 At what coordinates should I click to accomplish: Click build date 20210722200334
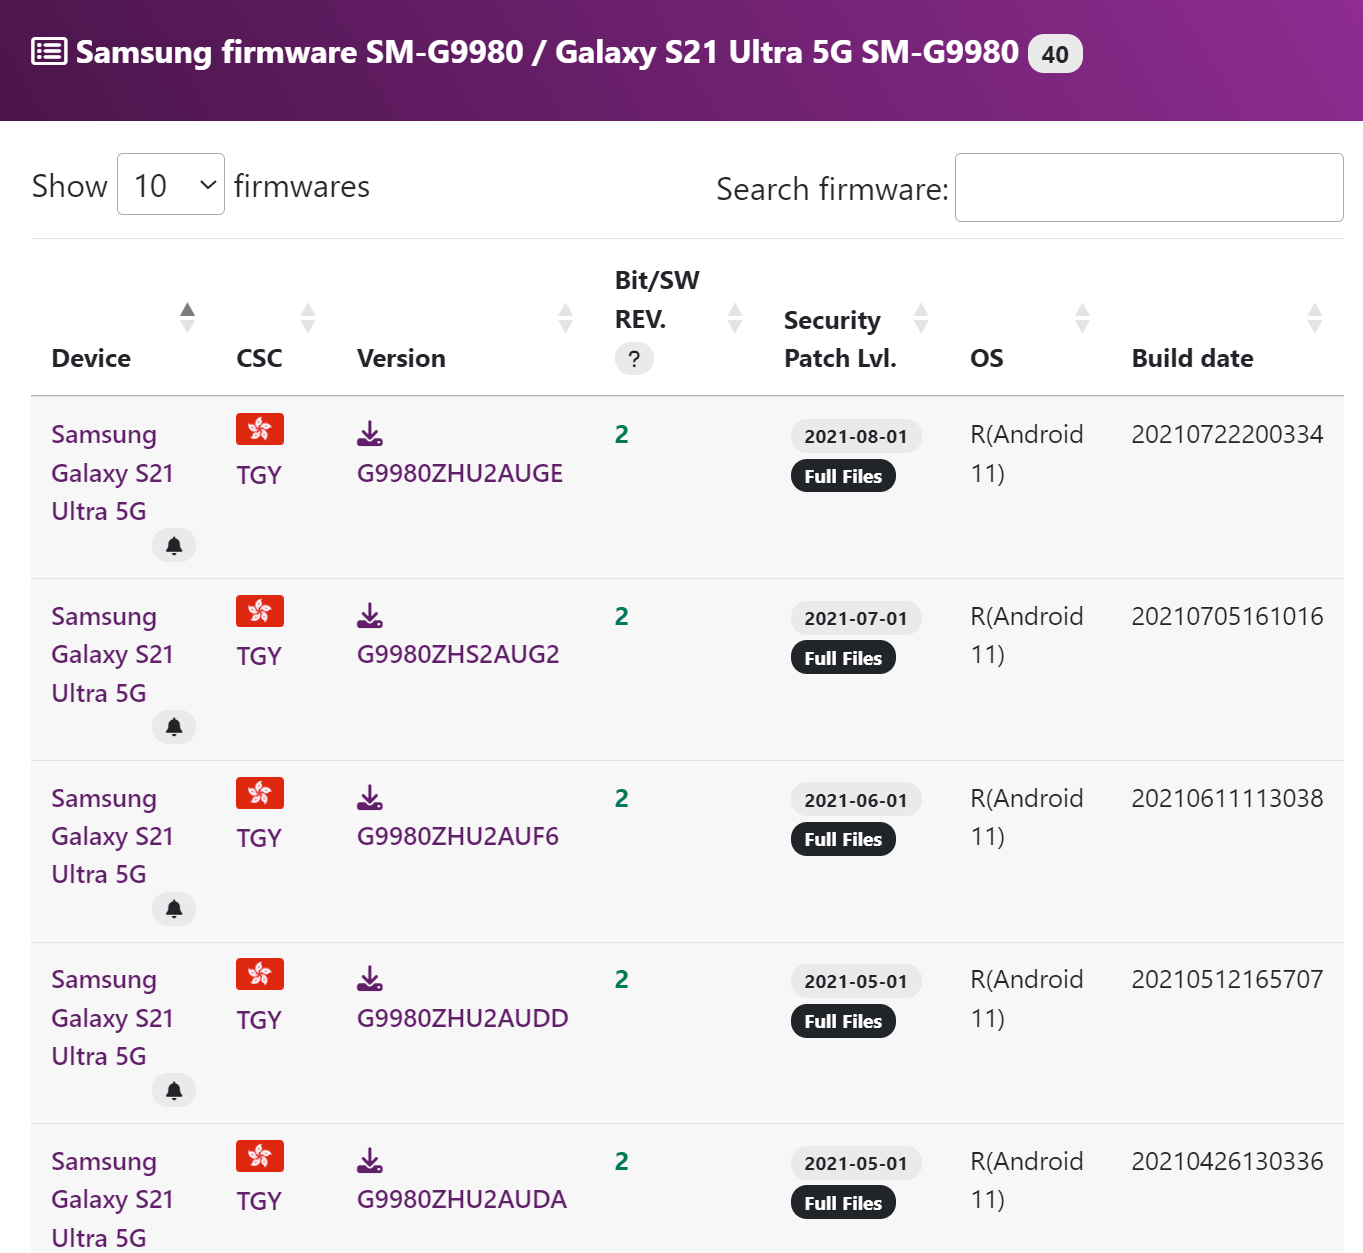(x=1227, y=434)
